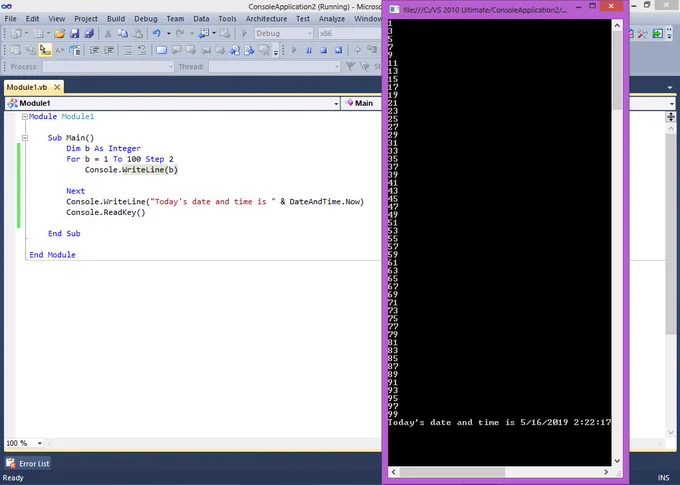This screenshot has width=680, height=485.
Task: Save Module1.vb with the floppy disk icon
Action: tap(75, 33)
